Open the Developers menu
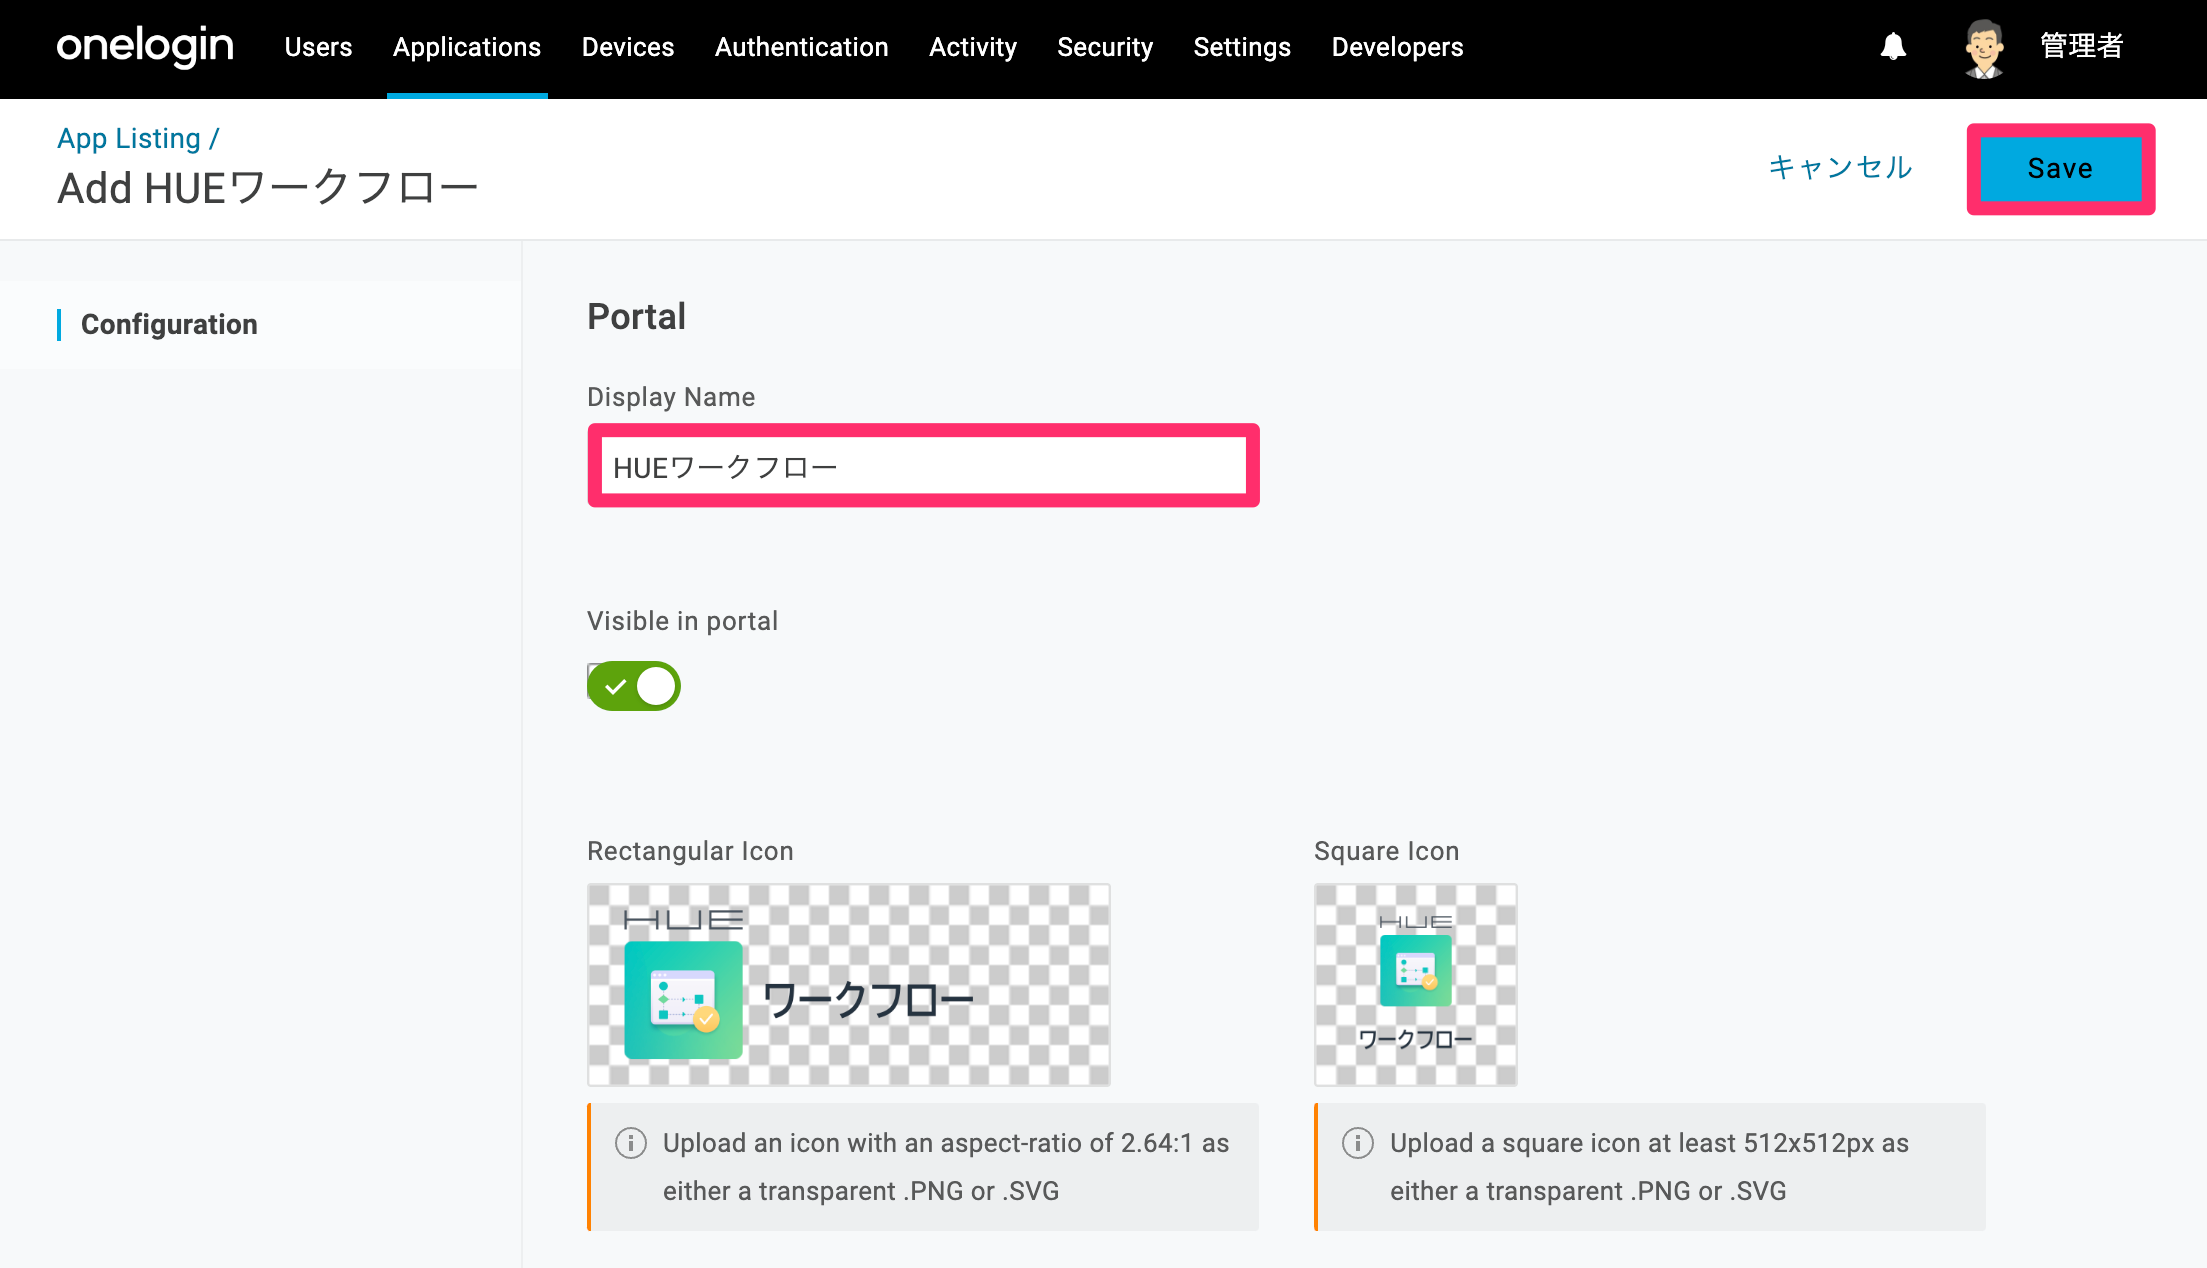 [x=1397, y=47]
